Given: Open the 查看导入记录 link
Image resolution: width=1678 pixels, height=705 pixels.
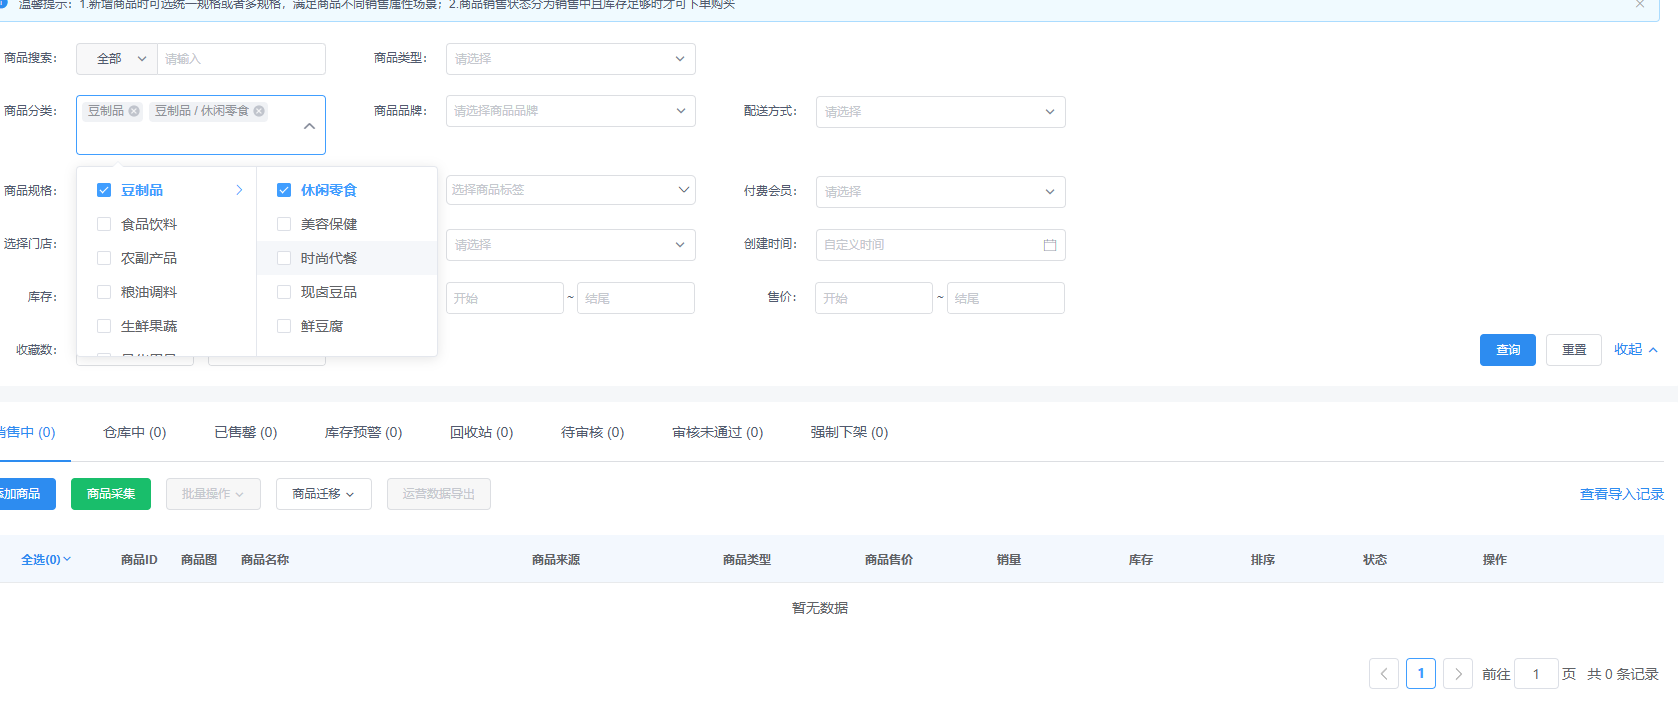Looking at the screenshot, I should coord(1621,494).
